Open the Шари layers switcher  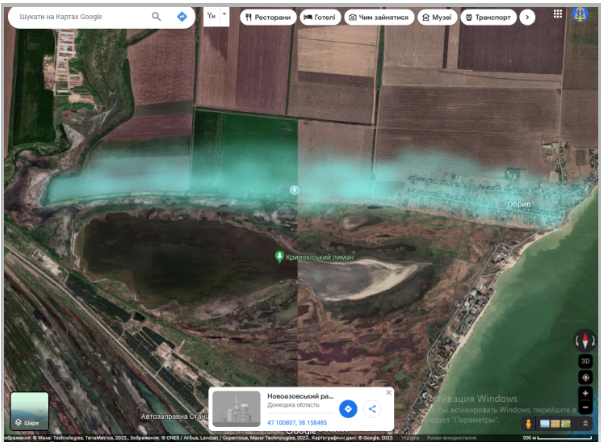point(29,411)
